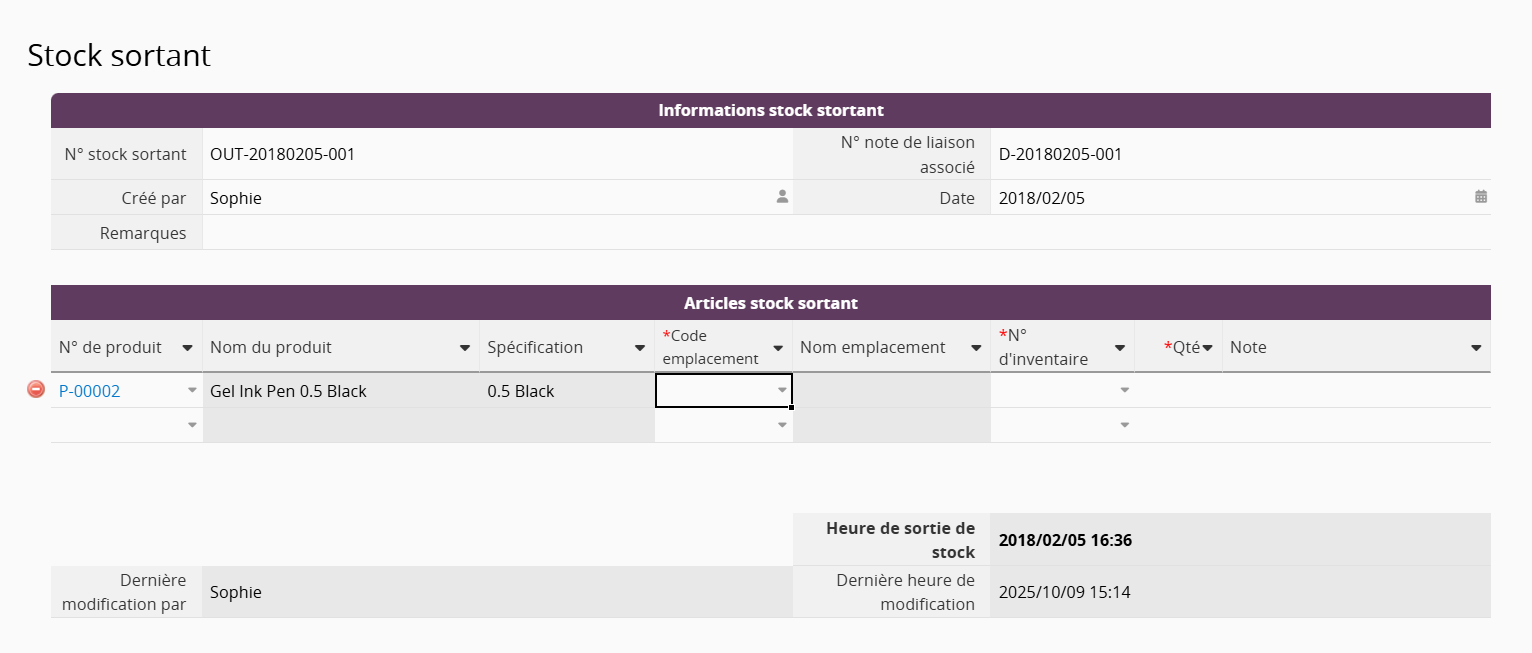Open the Nom emplacement column header dropdown
This screenshot has width=1532, height=653.
[976, 348]
